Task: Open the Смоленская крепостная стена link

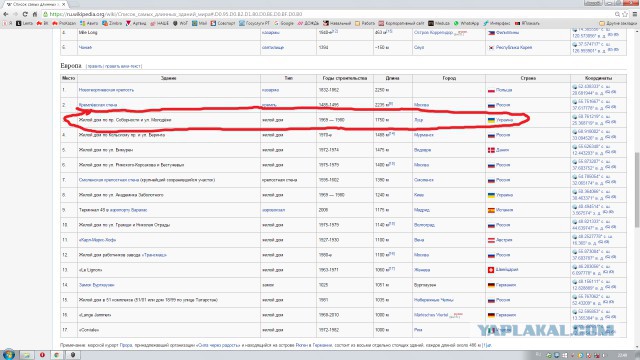Action: pyautogui.click(x=109, y=180)
